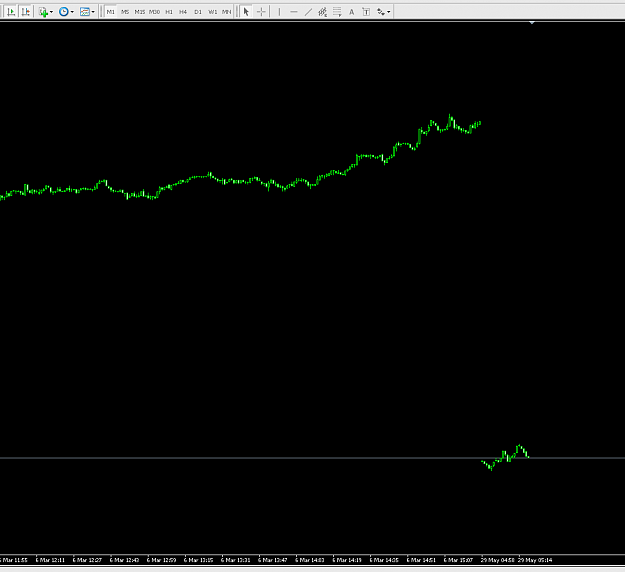Open the arrows objects dropdown arrow
Viewport: 625px width, 572px height.
pyautogui.click(x=389, y=12)
